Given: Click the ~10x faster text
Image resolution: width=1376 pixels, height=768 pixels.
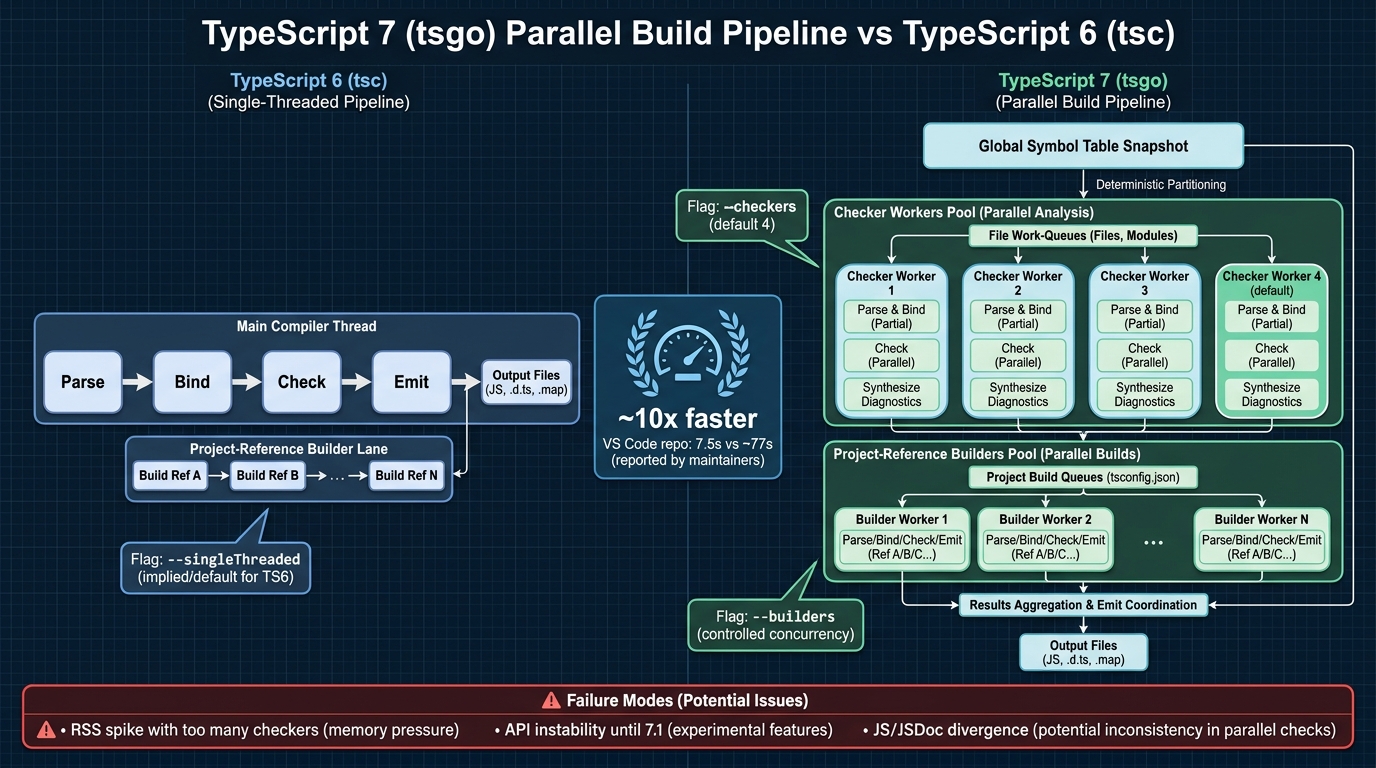Looking at the screenshot, I should coord(686,418).
